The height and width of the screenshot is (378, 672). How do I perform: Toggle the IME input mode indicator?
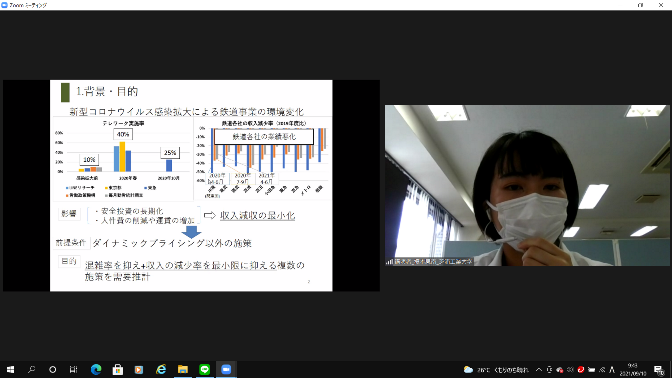coord(612,370)
